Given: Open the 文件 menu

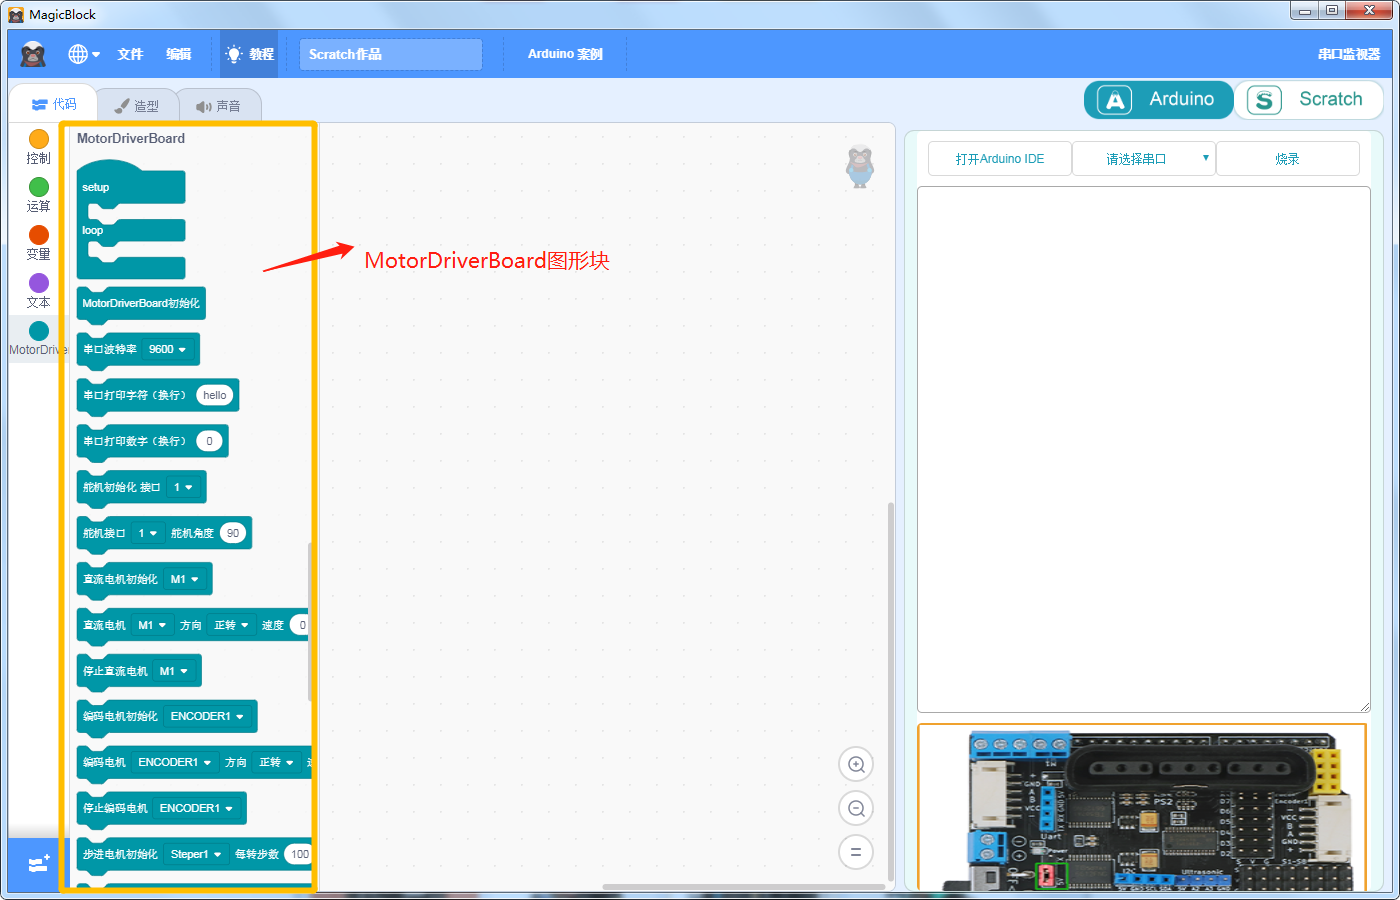Looking at the screenshot, I should 130,54.
